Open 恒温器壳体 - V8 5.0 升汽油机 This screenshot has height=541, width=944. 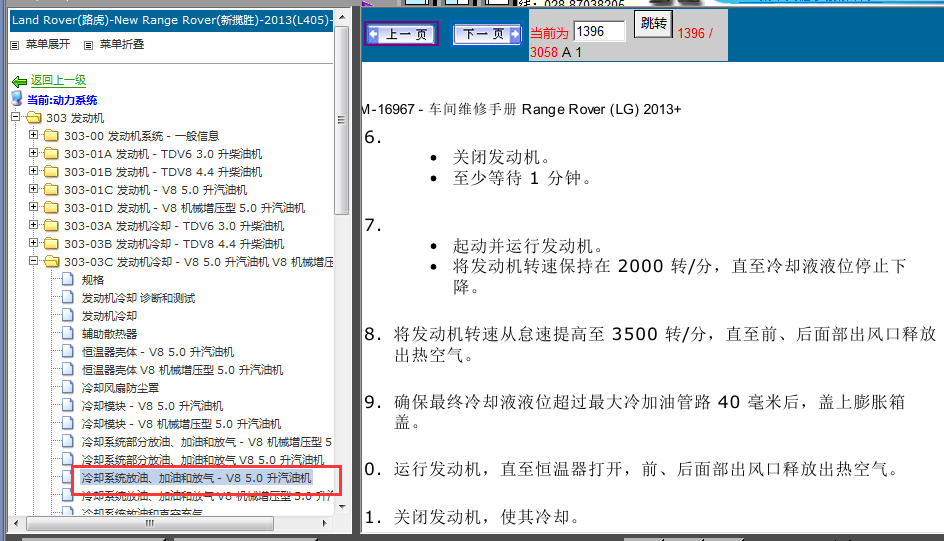coord(158,352)
